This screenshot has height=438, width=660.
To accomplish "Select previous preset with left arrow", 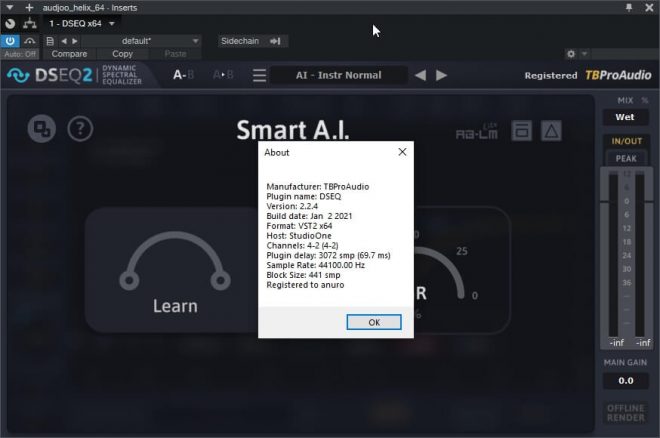I will pos(64,41).
